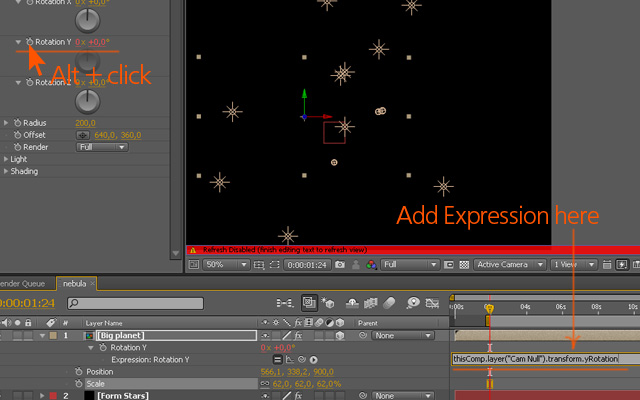Toggle the 3D layer switch for Big planet
This screenshot has height=400, width=640.
[x=340, y=336]
